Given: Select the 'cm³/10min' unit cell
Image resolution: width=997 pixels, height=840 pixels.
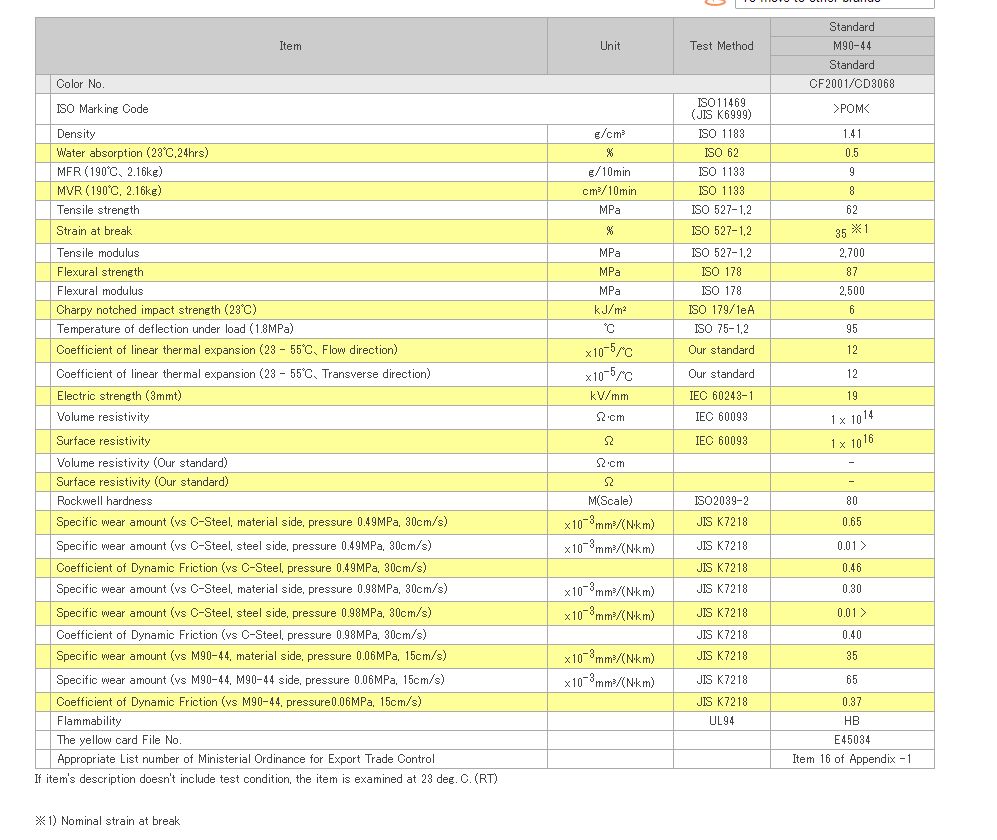Looking at the screenshot, I should pyautogui.click(x=610, y=191).
